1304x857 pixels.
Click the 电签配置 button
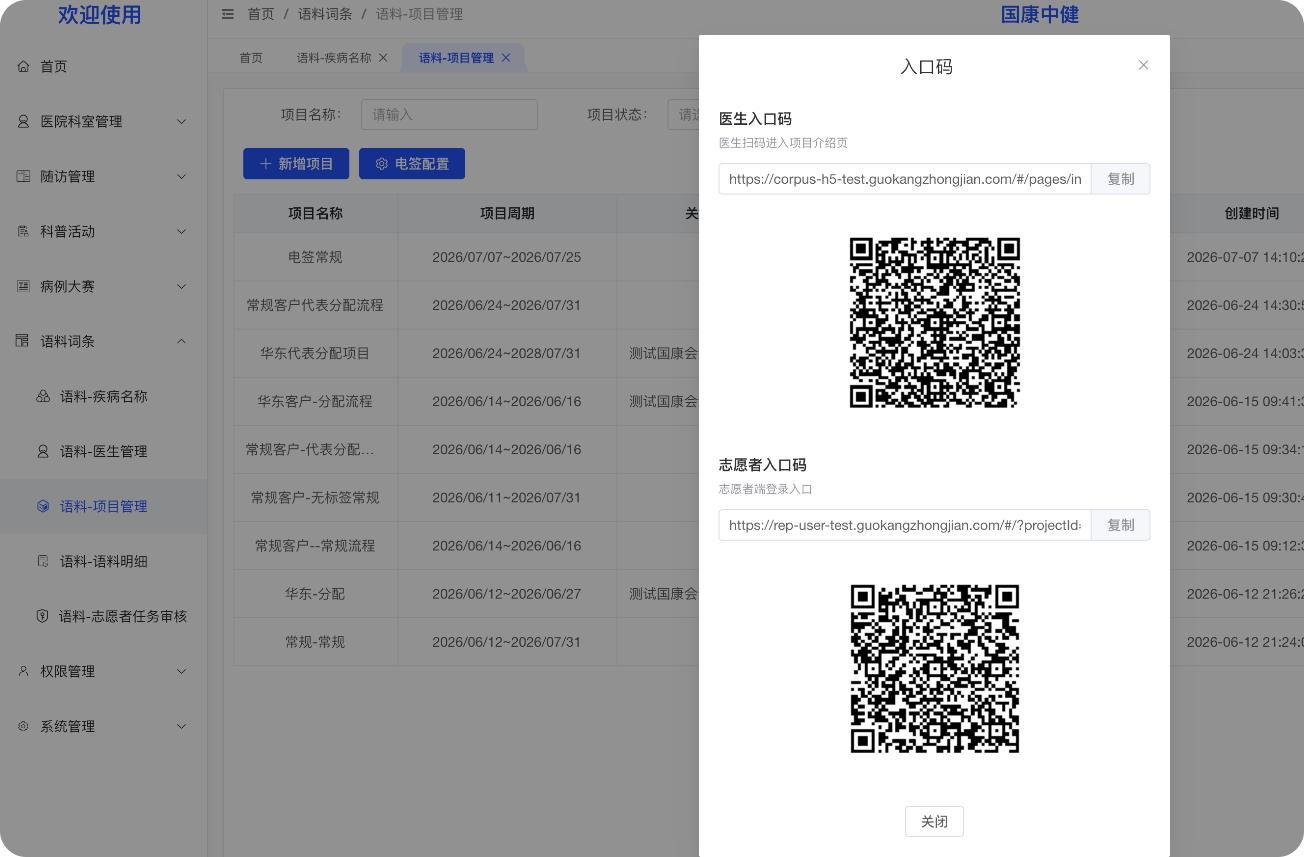tap(412, 163)
